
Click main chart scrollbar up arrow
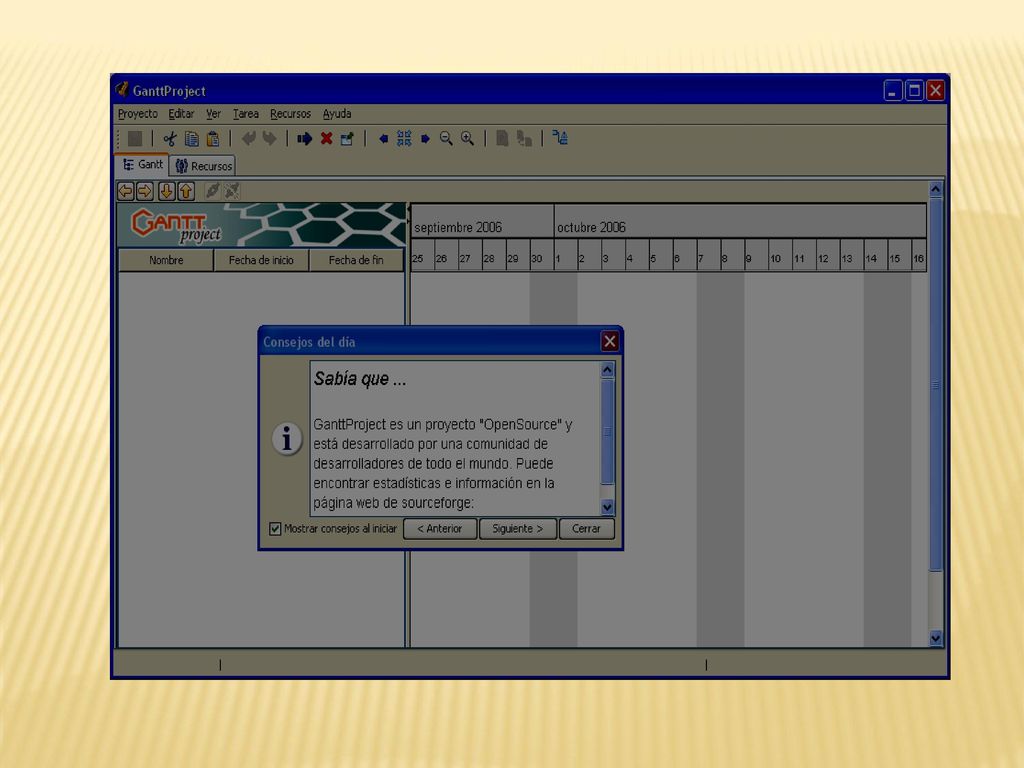(x=936, y=190)
